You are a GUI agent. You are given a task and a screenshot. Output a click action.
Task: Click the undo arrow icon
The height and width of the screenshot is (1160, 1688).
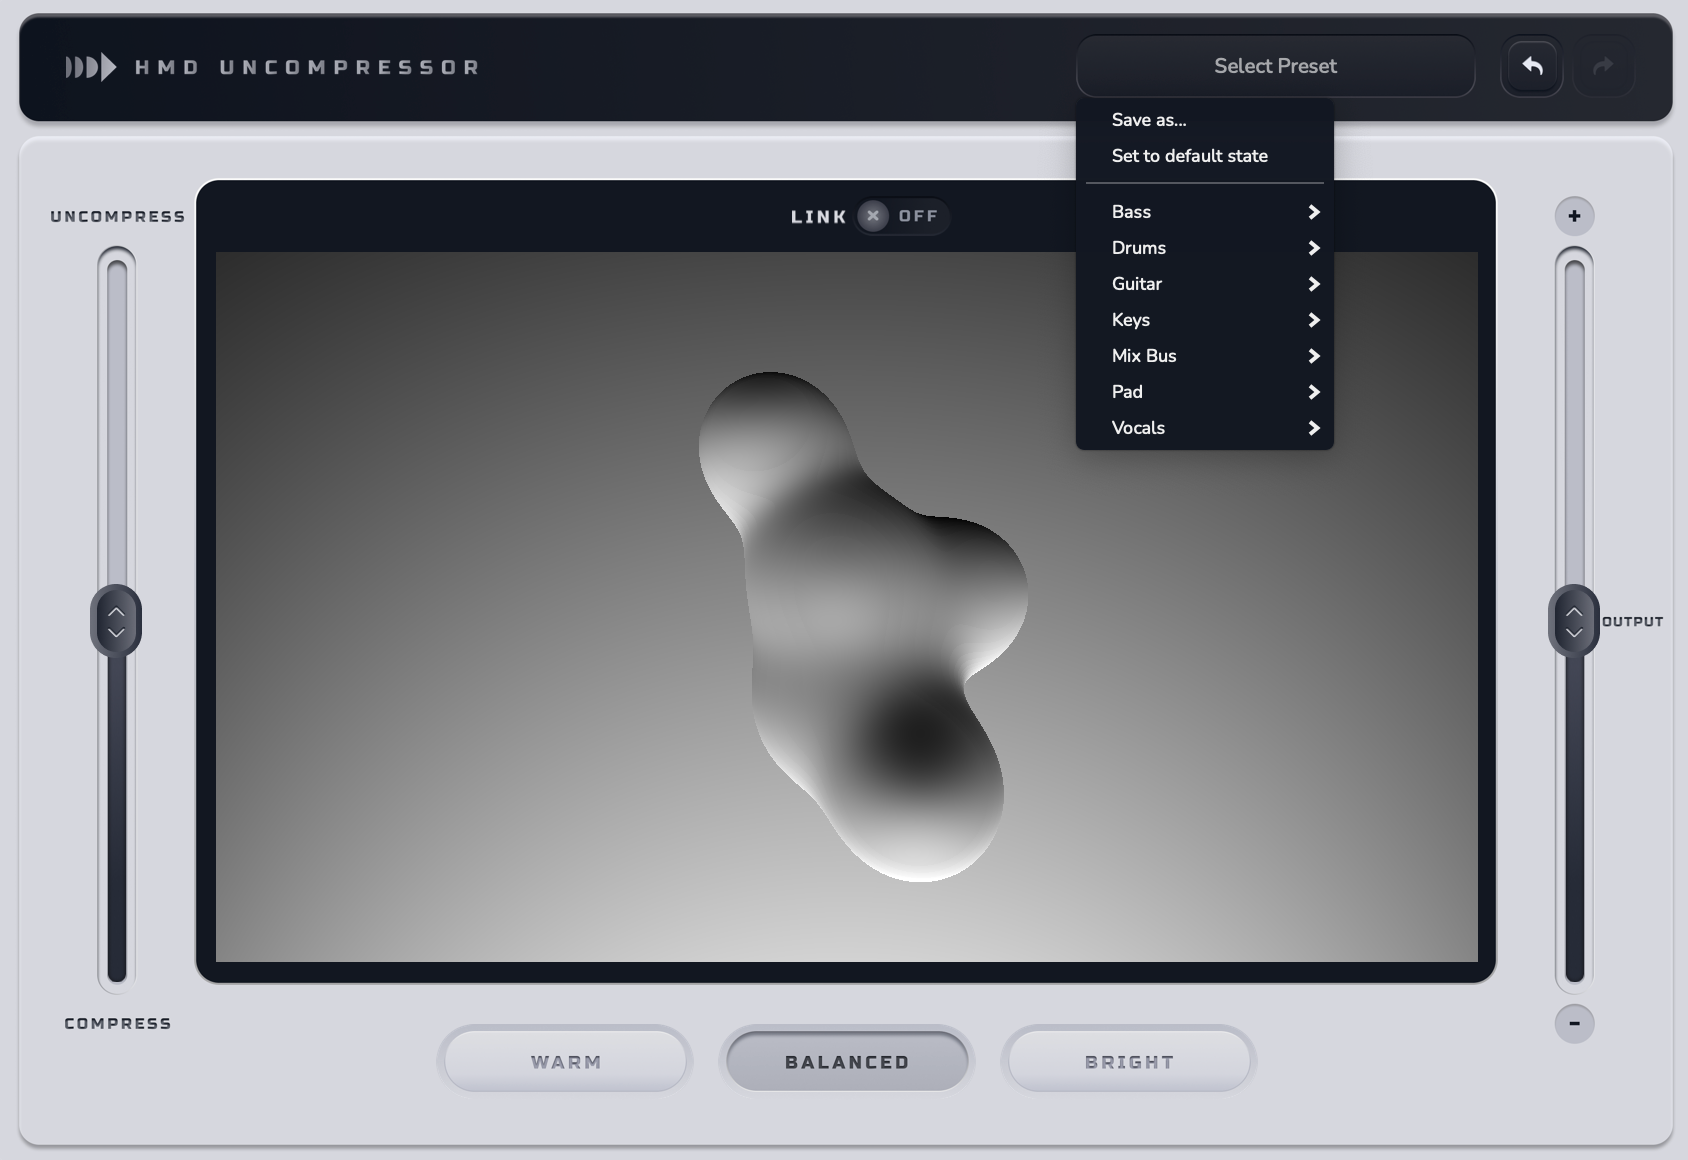pos(1531,65)
